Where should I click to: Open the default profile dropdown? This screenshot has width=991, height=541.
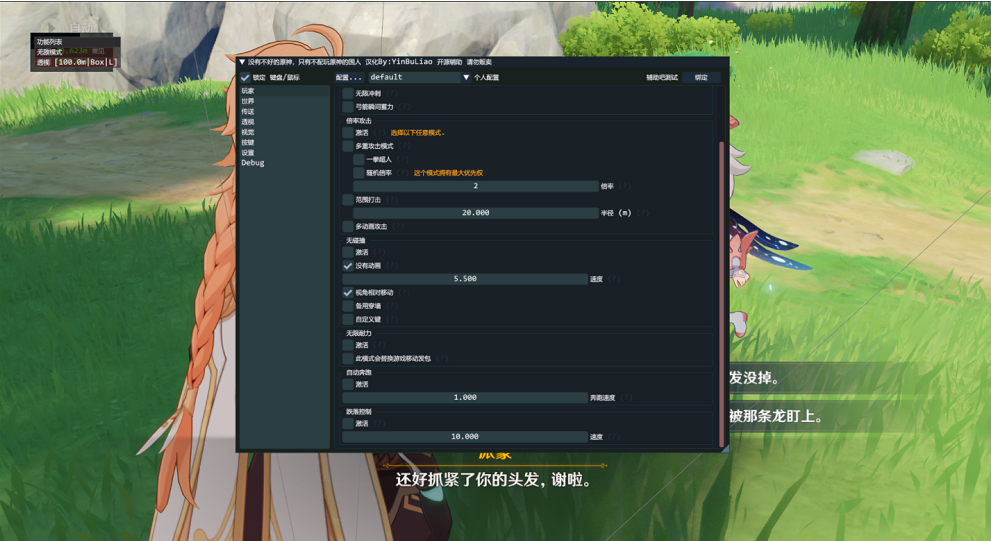point(420,77)
